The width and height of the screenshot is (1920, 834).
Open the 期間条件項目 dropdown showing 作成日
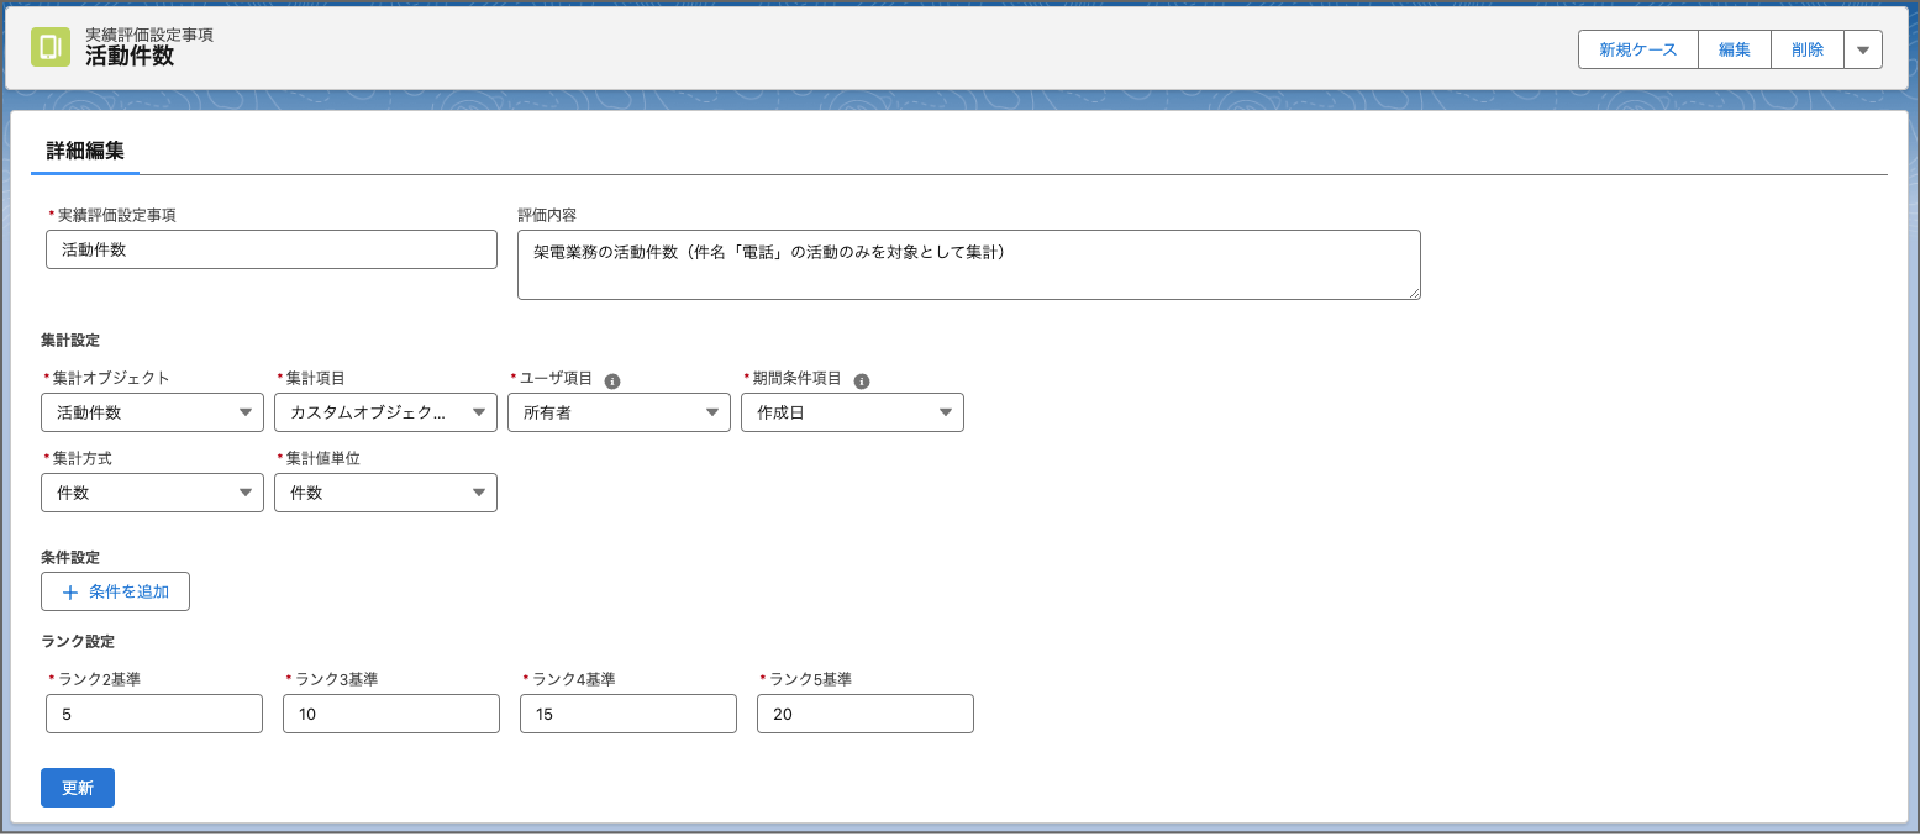(x=852, y=413)
